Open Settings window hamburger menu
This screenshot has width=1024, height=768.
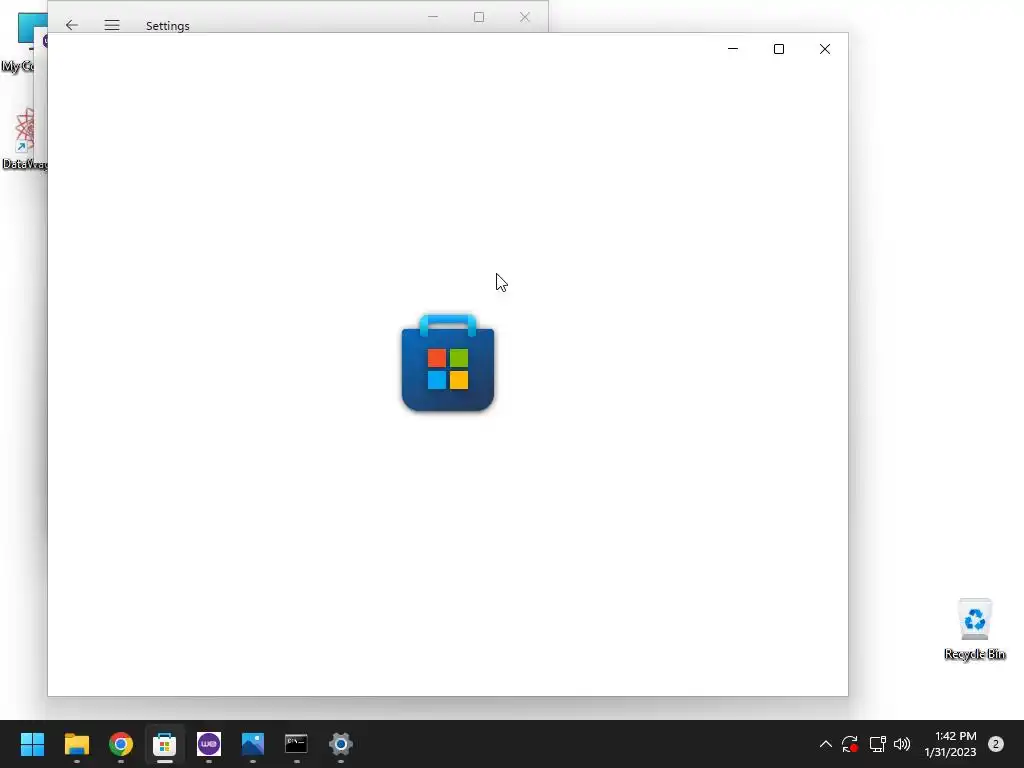click(112, 25)
